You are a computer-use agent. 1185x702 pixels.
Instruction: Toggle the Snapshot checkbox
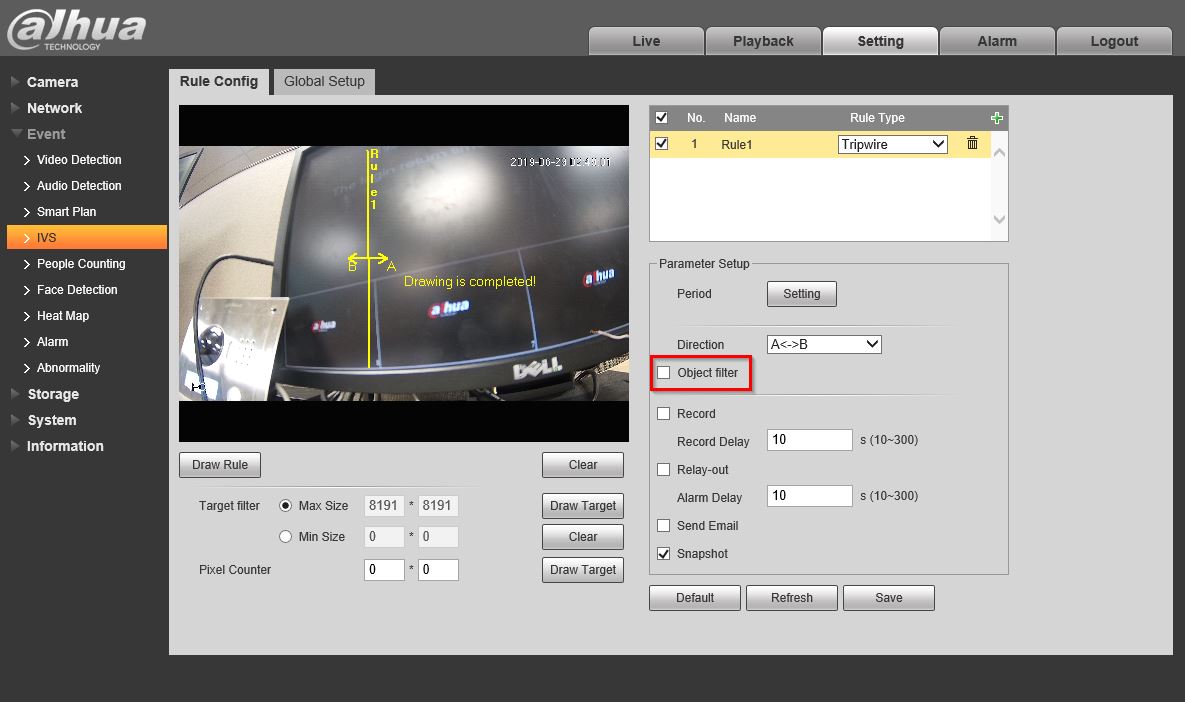(x=664, y=553)
